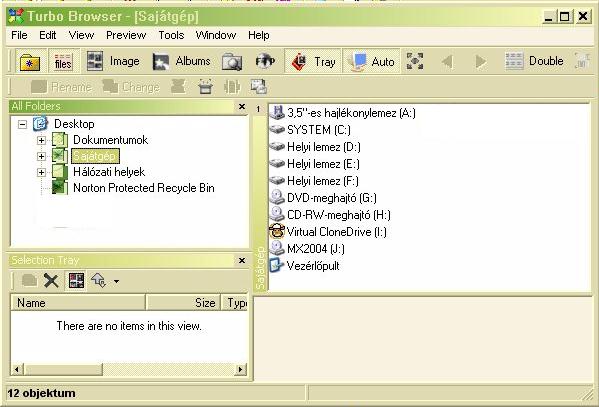Viewport: 599px width, 407px height.
Task: Open the Help menu
Action: (x=259, y=35)
